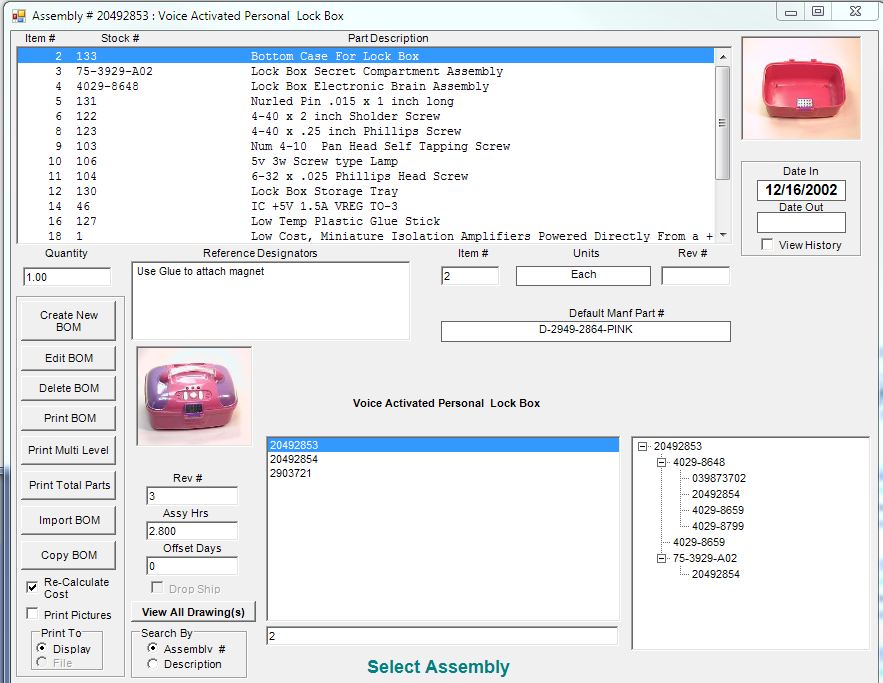Screen dimensions: 883x683
Task: Select the 4029-8799 tree item
Action: coord(717,526)
